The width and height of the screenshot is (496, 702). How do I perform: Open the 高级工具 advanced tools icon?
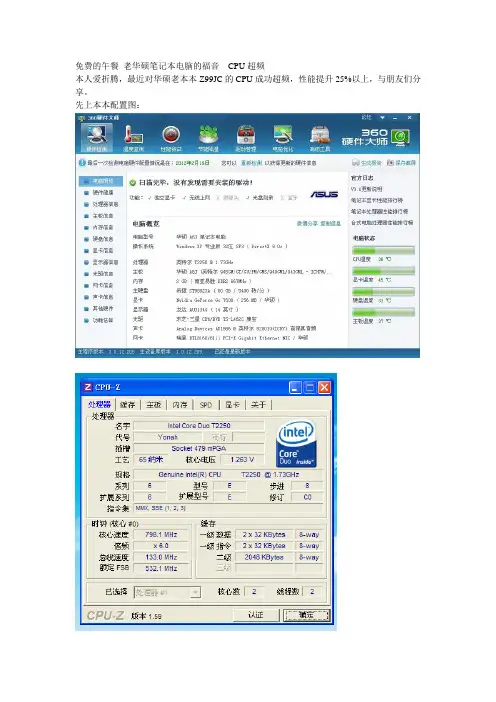pos(320,138)
